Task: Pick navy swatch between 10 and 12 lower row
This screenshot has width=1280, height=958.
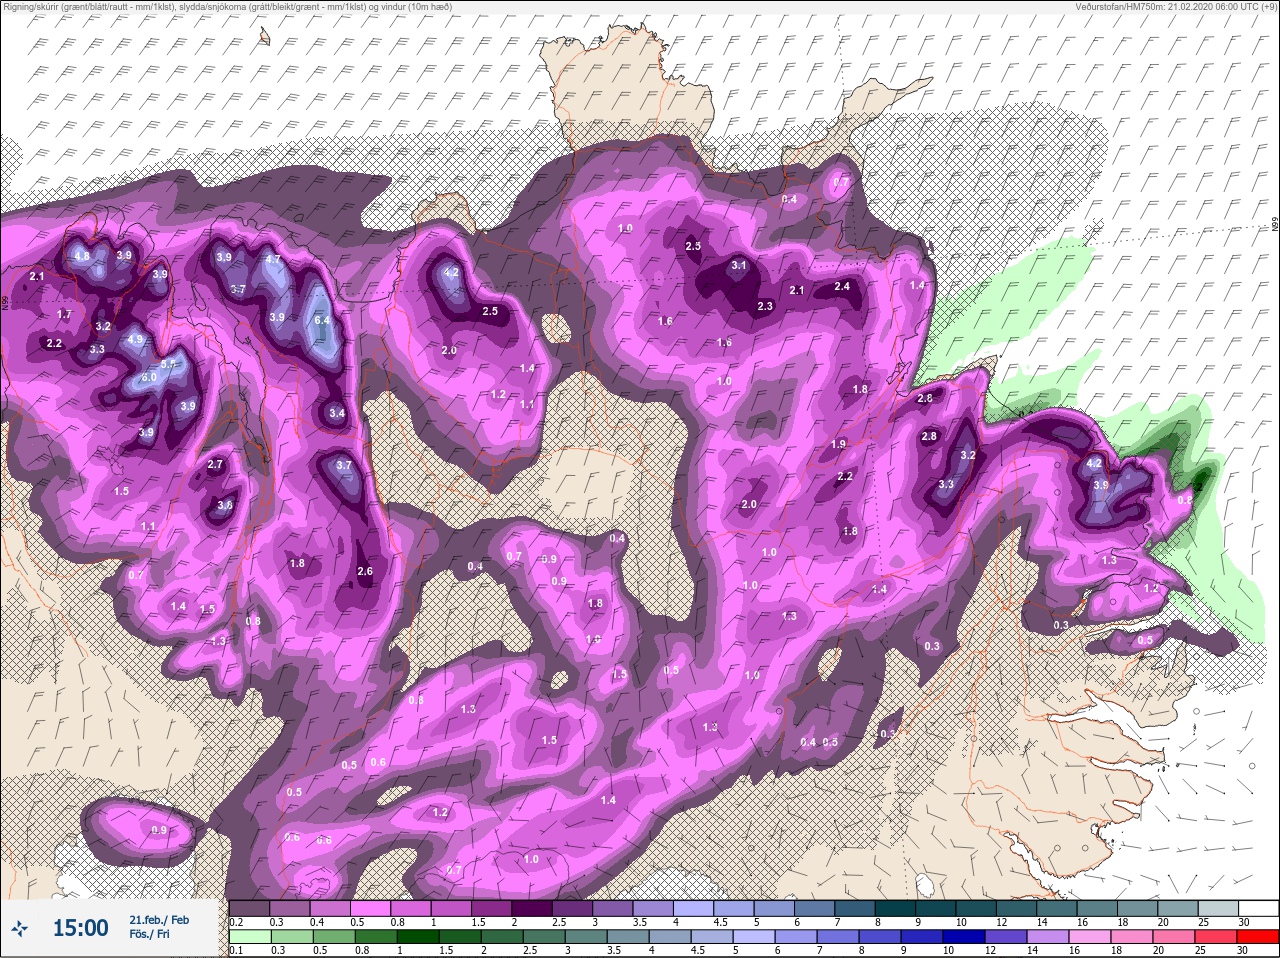Action: [964, 937]
